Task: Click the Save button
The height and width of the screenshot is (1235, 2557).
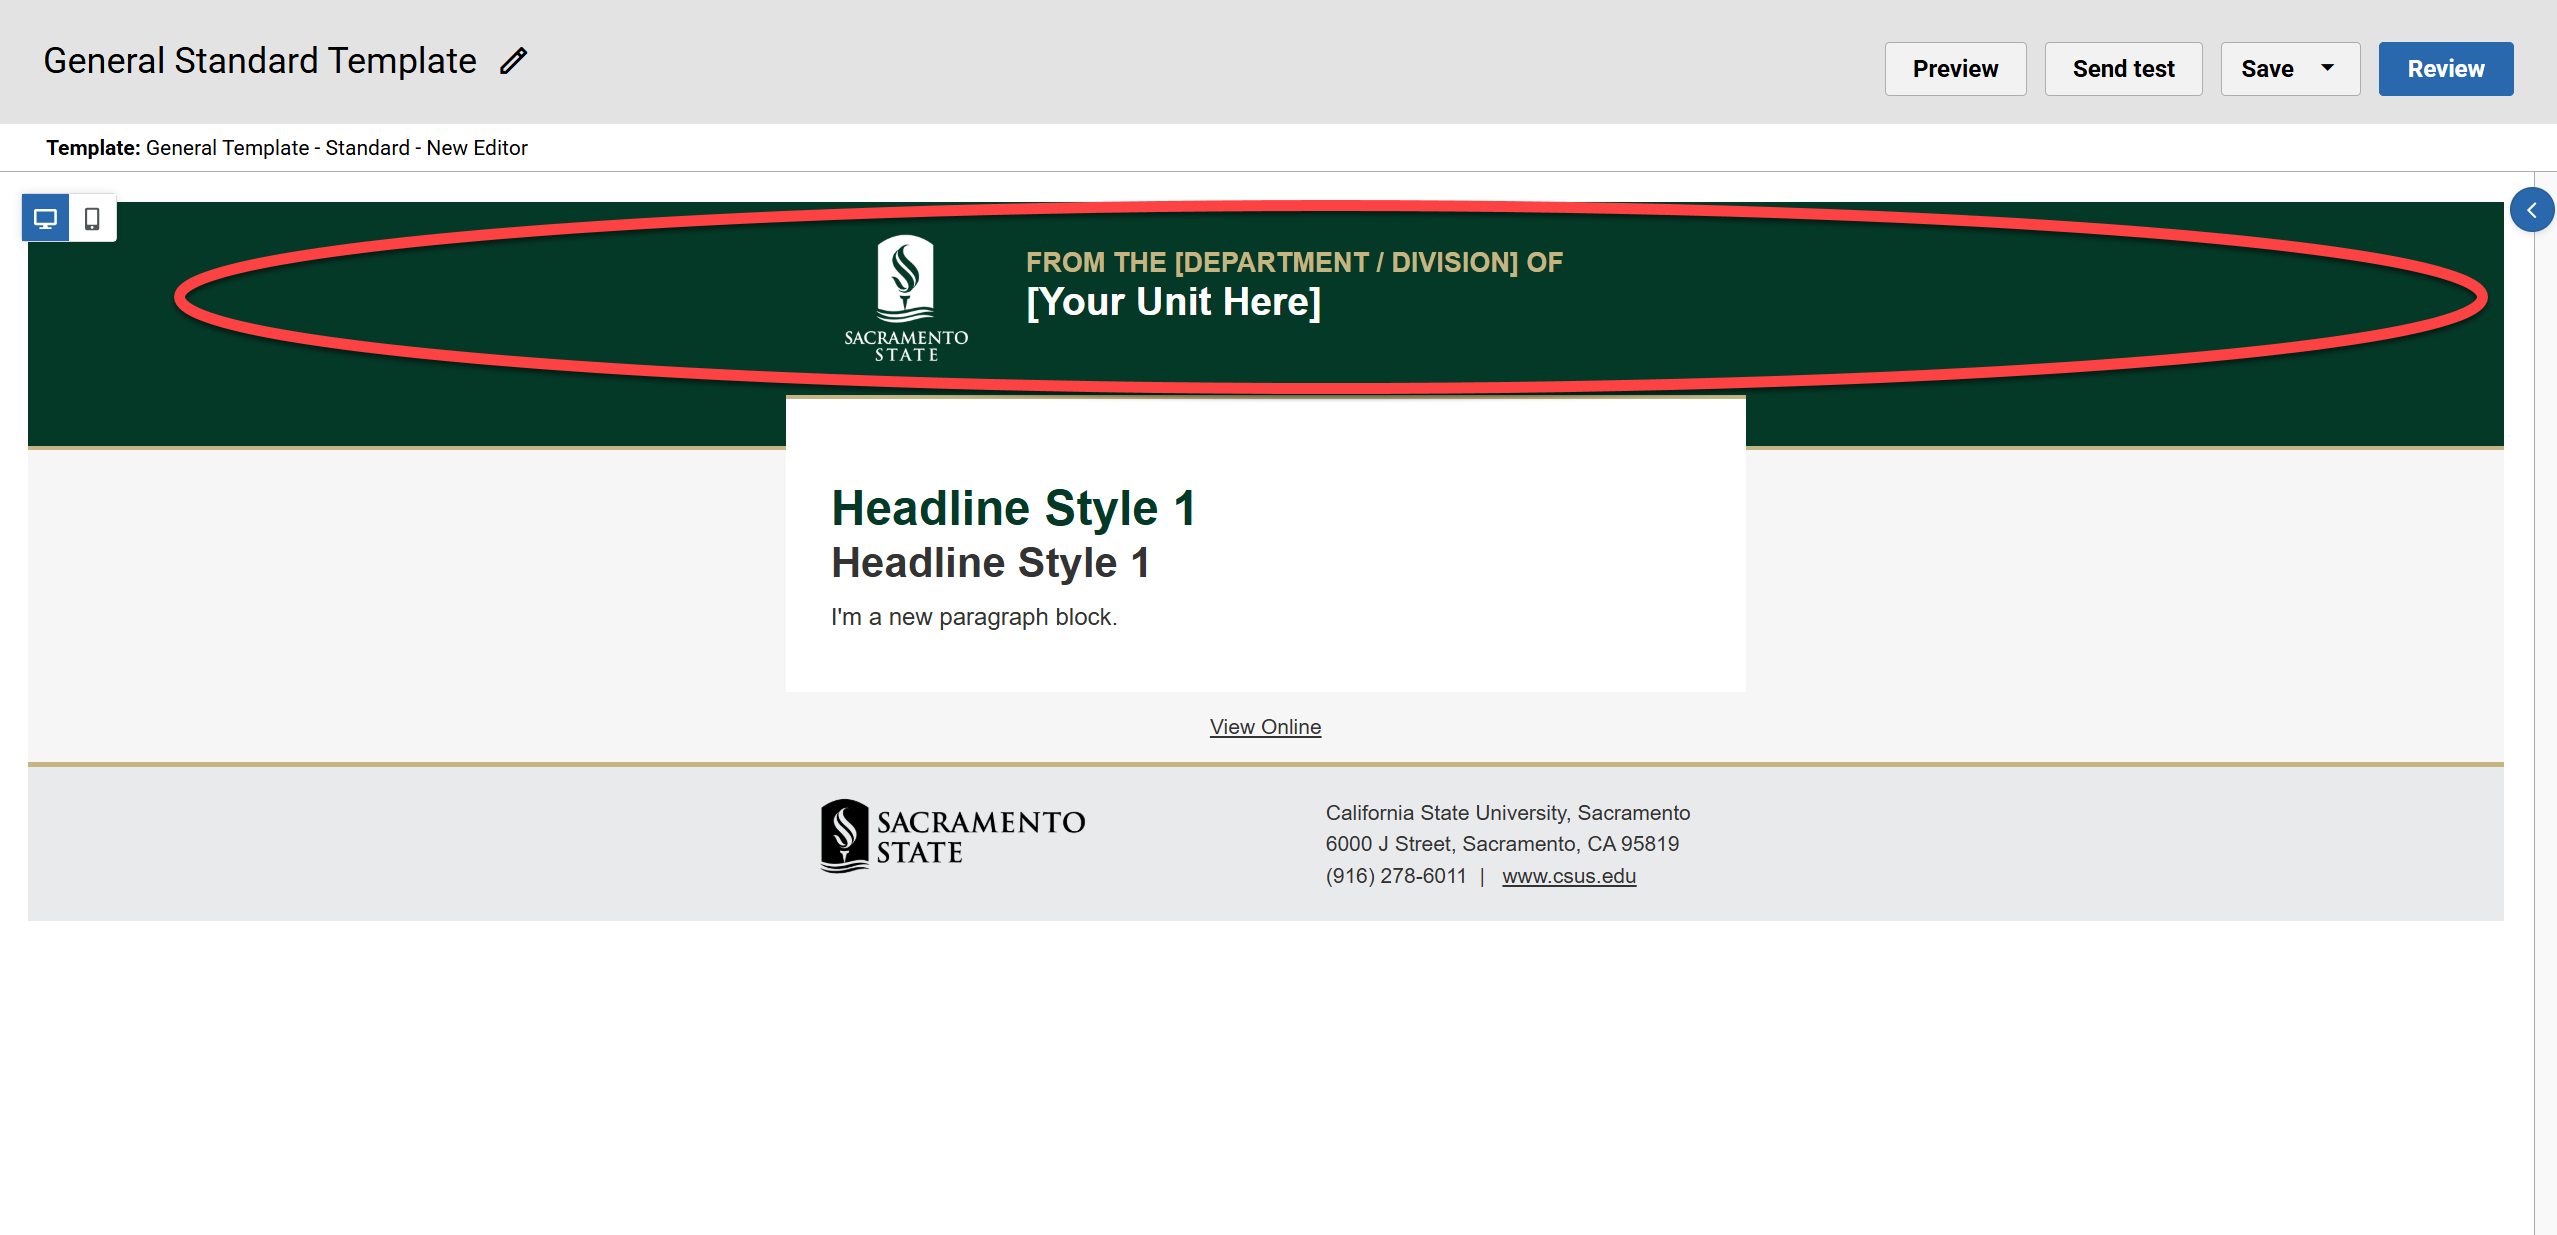Action: click(x=2267, y=69)
